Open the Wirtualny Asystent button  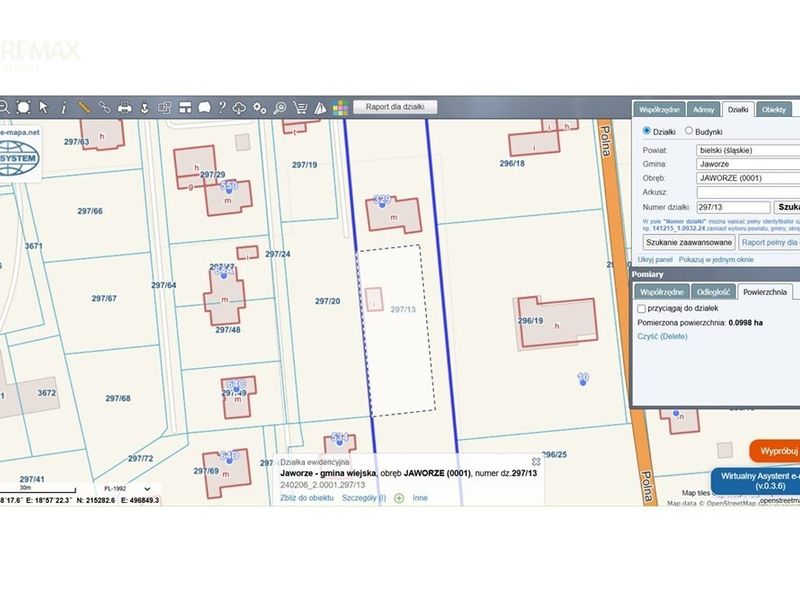tap(757, 481)
